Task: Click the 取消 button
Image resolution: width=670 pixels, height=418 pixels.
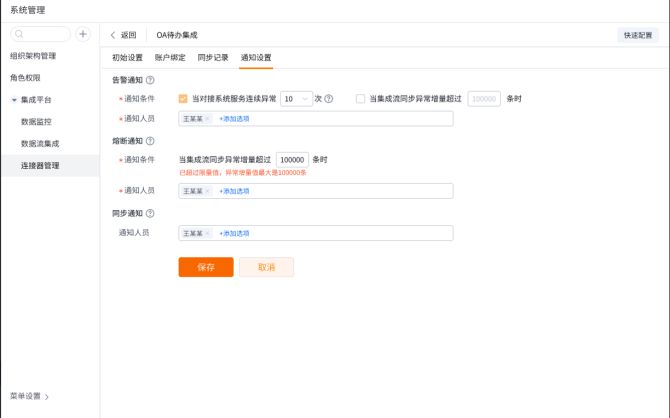Action: [x=266, y=267]
